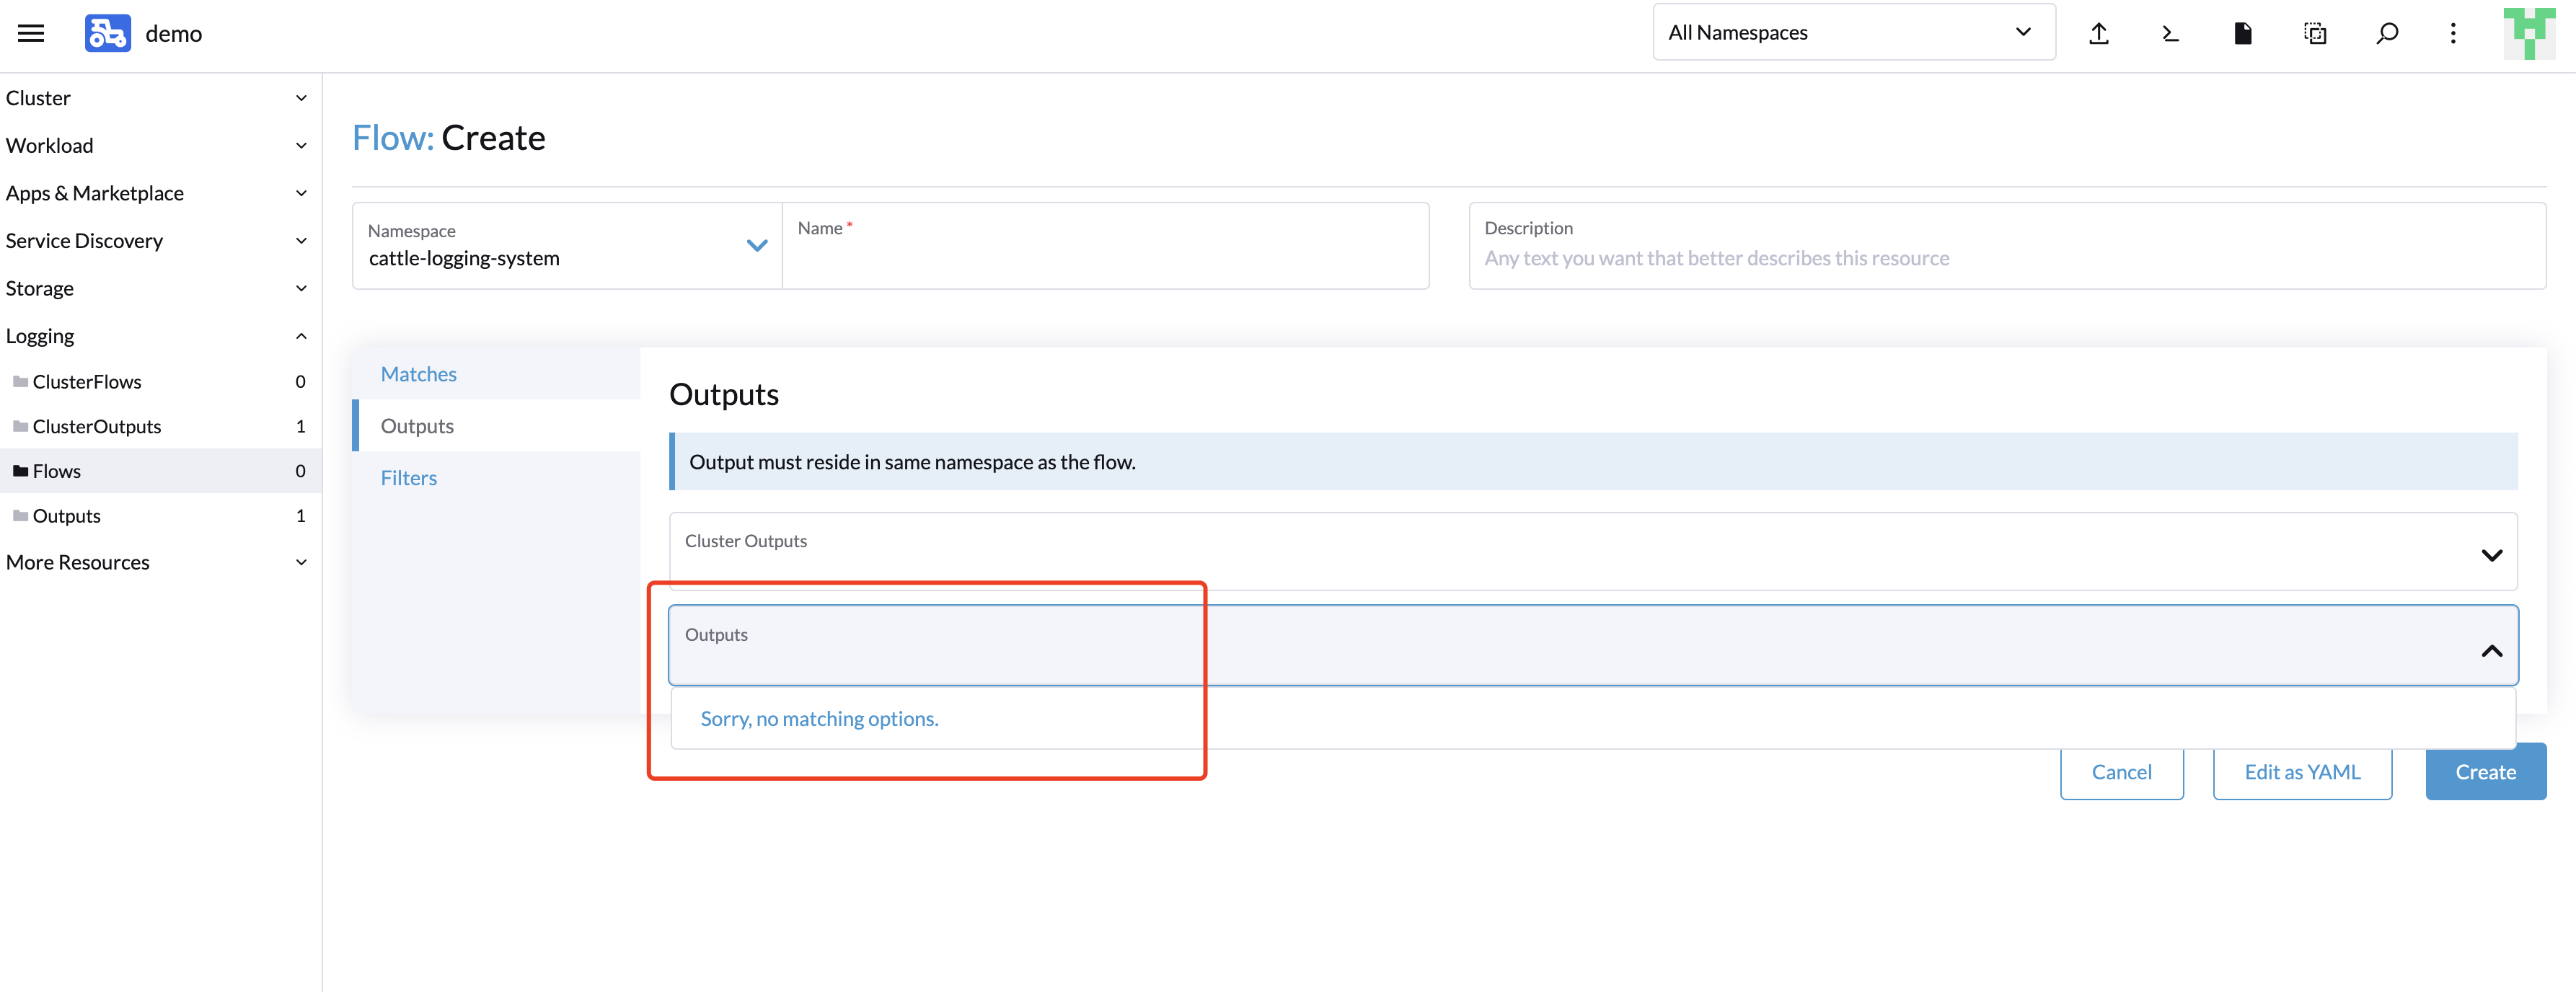This screenshot has height=992, width=2576.
Task: Open the kubectl shell terminal
Action: tap(2170, 32)
